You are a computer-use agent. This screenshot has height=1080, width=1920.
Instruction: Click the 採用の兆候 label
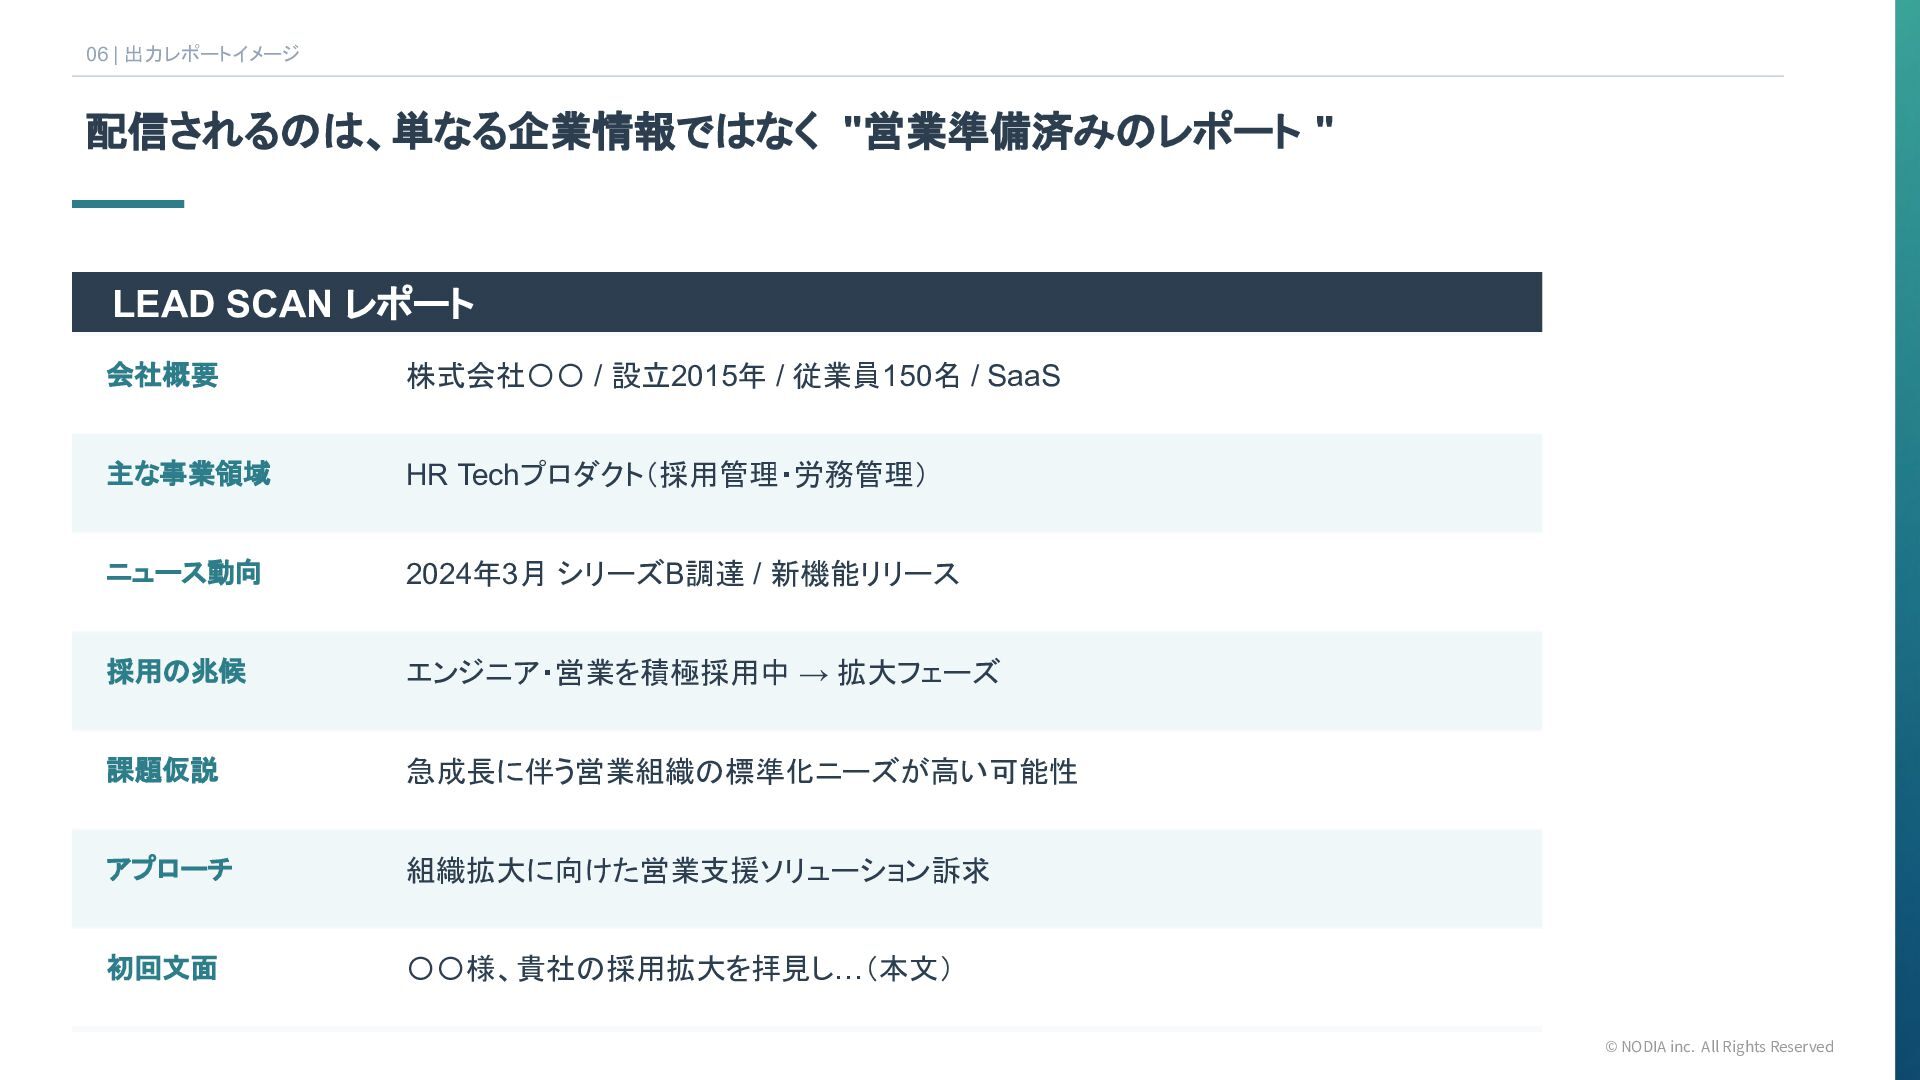click(176, 672)
